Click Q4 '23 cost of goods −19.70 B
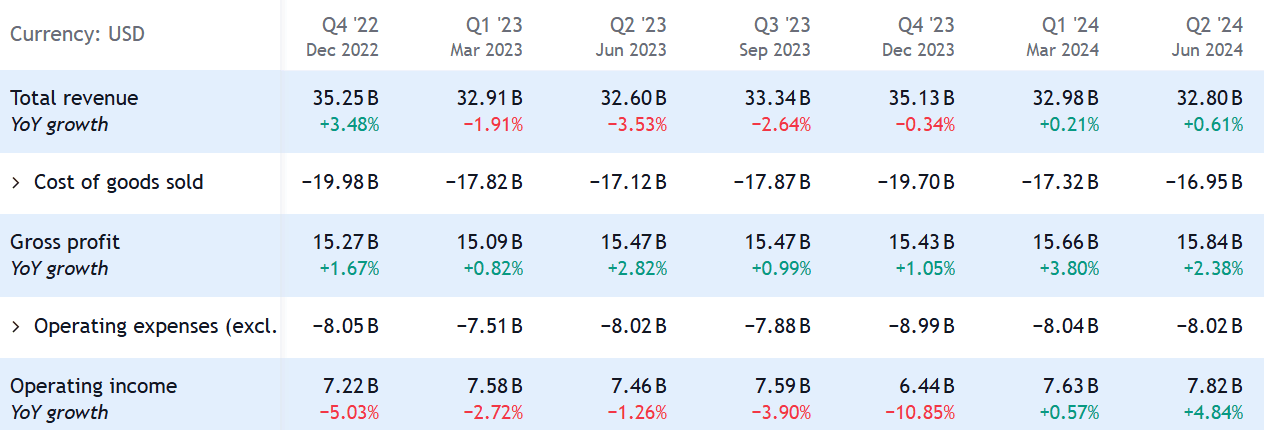The width and height of the screenshot is (1264, 430). (916, 182)
